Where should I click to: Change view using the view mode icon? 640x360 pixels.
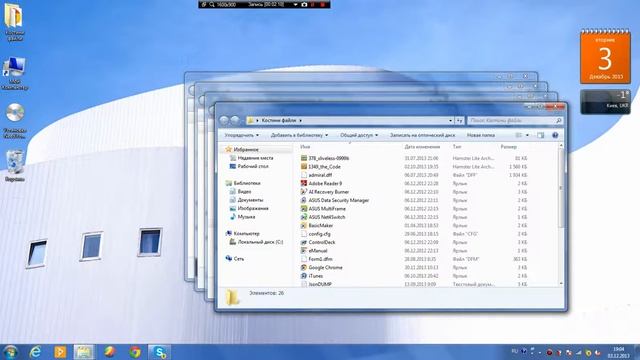coord(518,135)
